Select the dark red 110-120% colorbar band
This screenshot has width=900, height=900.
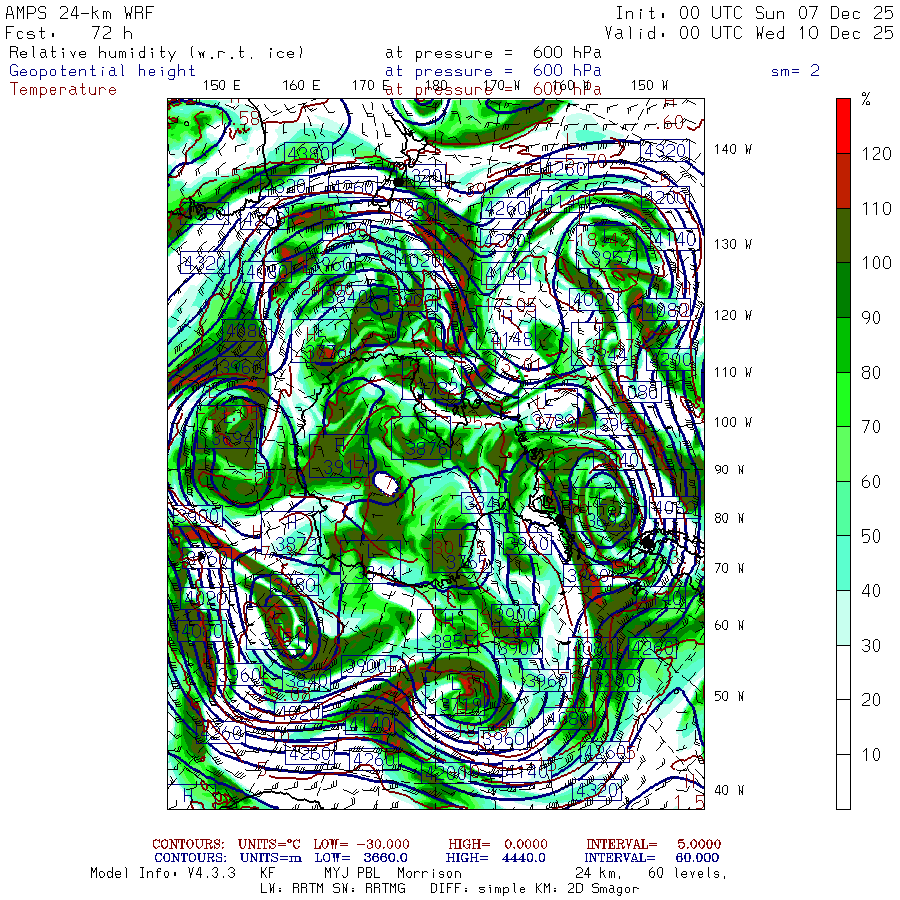(x=843, y=180)
